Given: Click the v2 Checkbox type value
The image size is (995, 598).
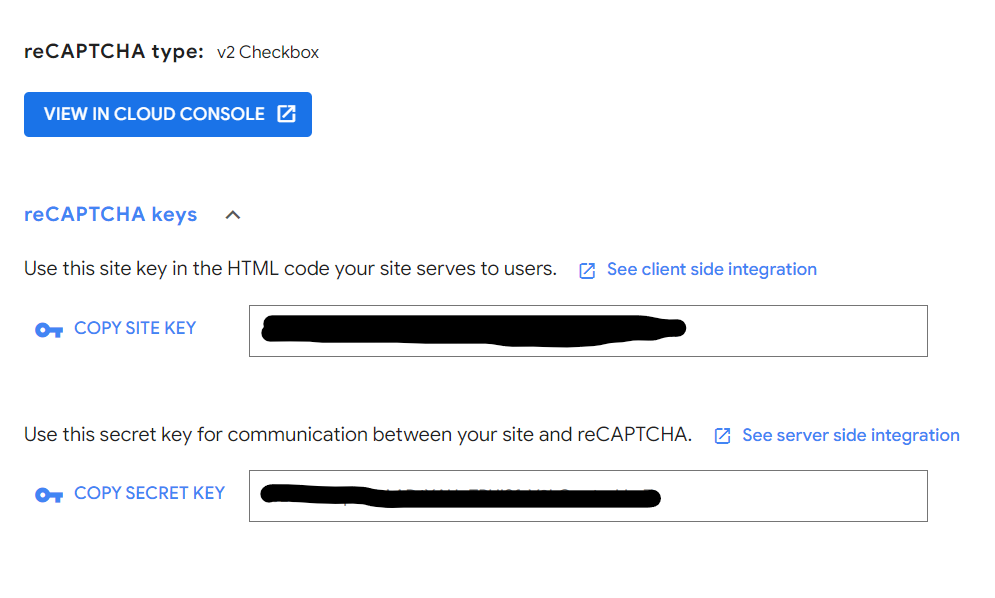Looking at the screenshot, I should pyautogui.click(x=268, y=52).
